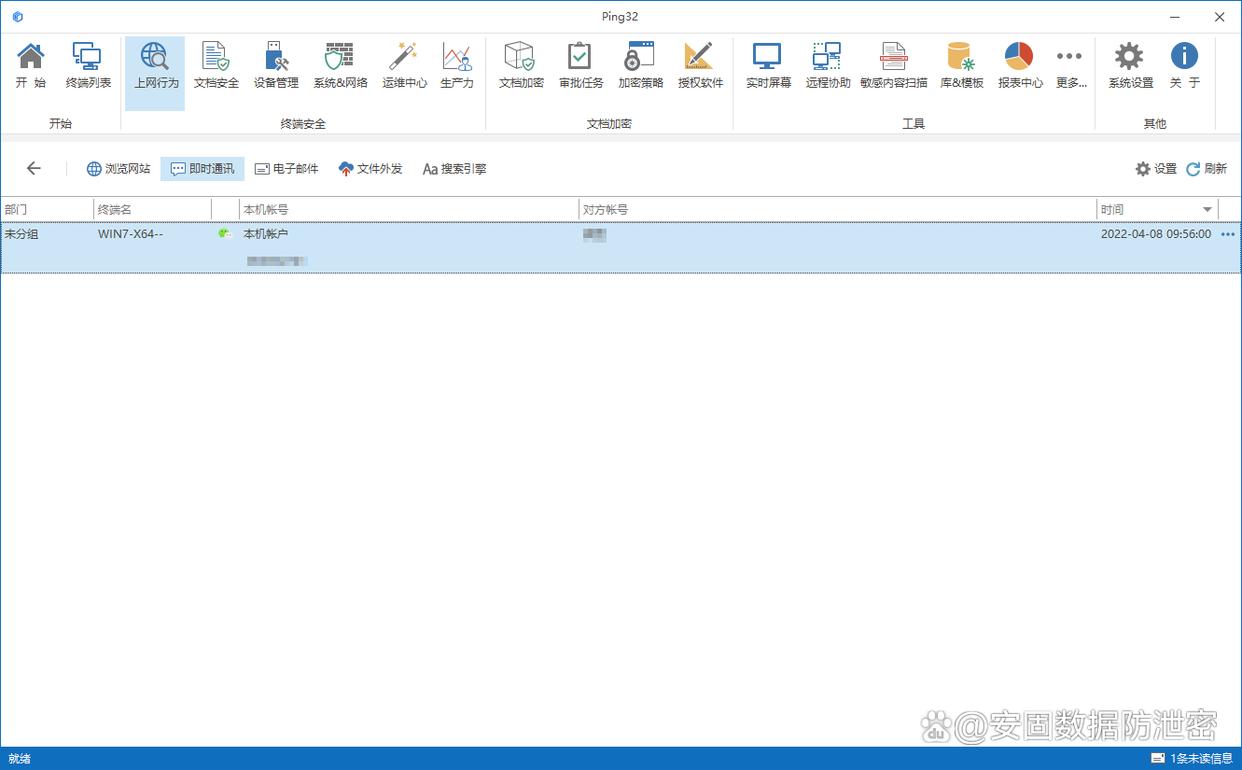Select the 文件外发 tab
This screenshot has height=770, width=1242.
[x=370, y=169]
